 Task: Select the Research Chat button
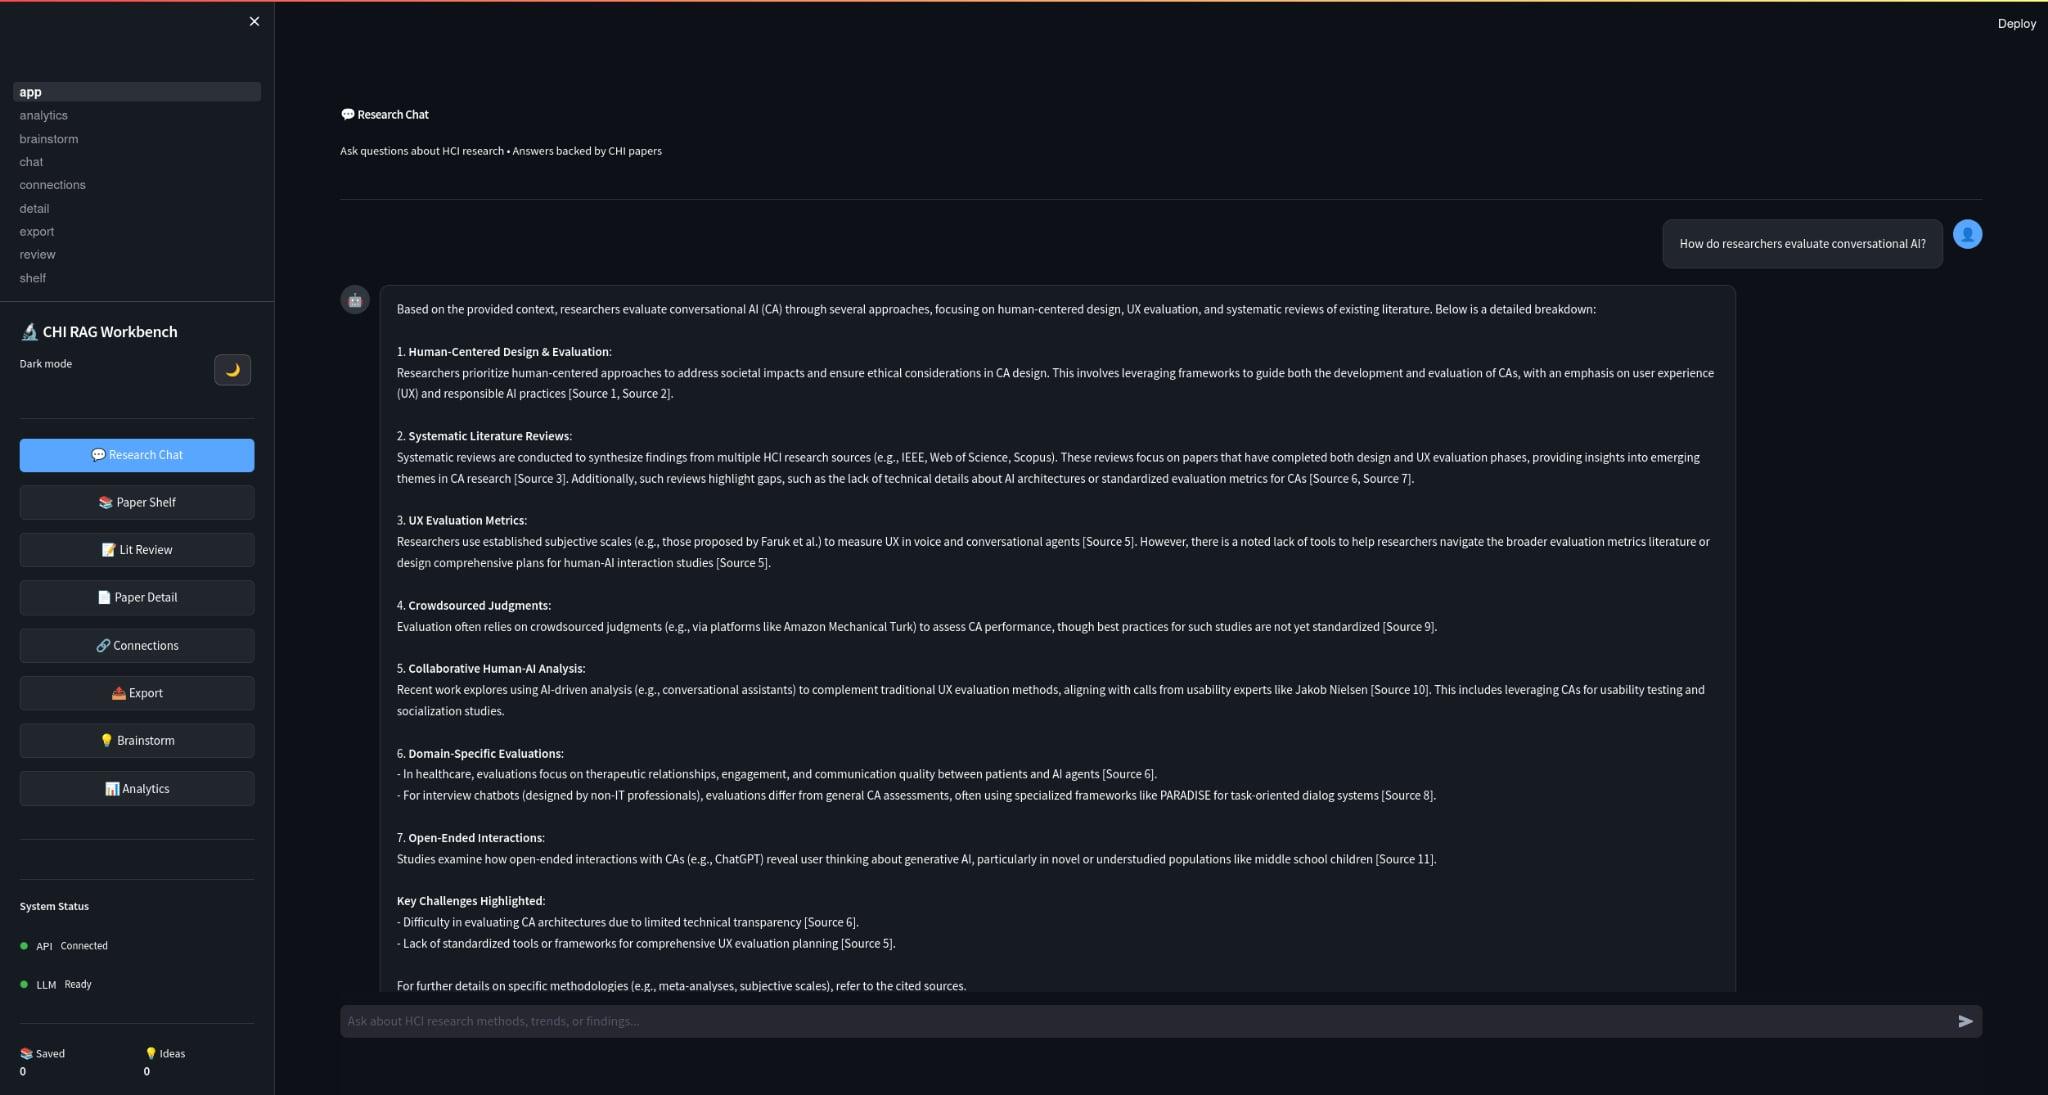(137, 455)
